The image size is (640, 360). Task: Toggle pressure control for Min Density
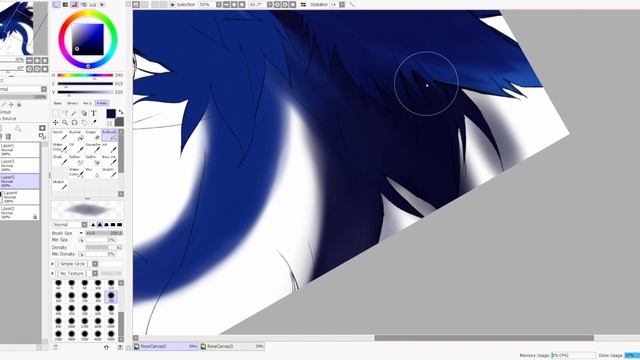81,254
